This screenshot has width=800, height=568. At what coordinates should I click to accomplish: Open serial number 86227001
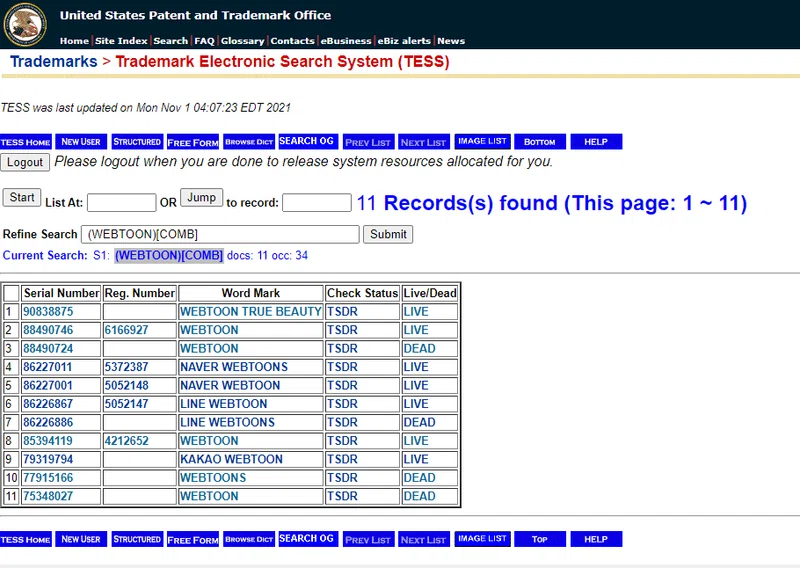pyautogui.click(x=47, y=385)
